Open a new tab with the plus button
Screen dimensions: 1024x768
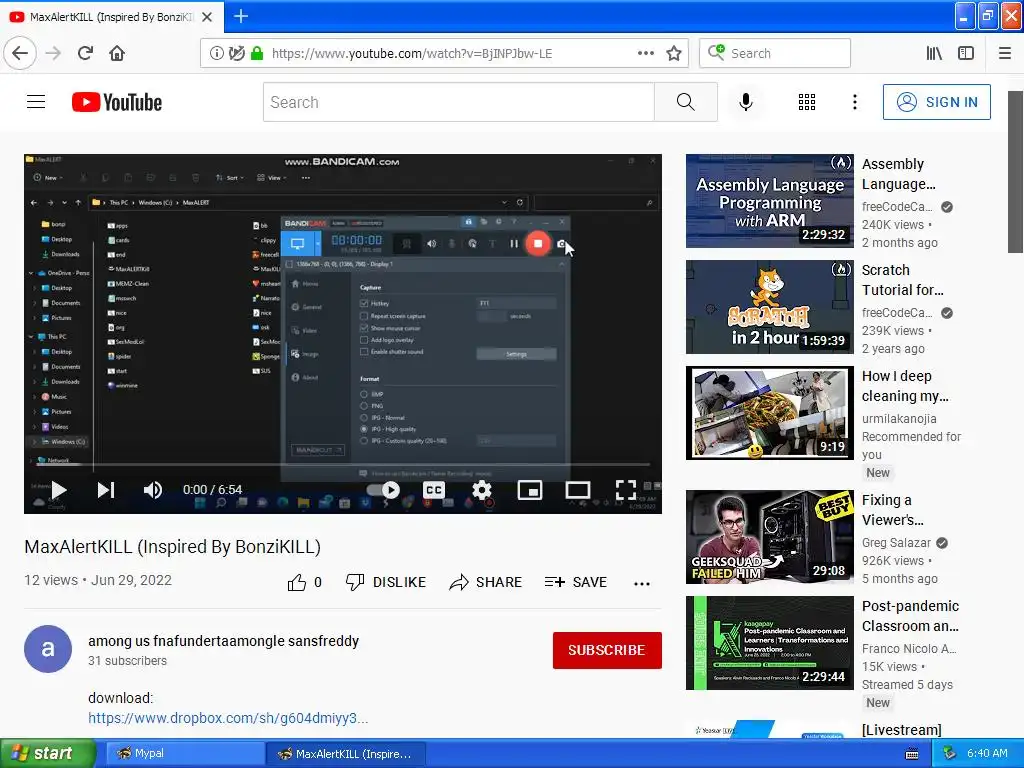(241, 16)
